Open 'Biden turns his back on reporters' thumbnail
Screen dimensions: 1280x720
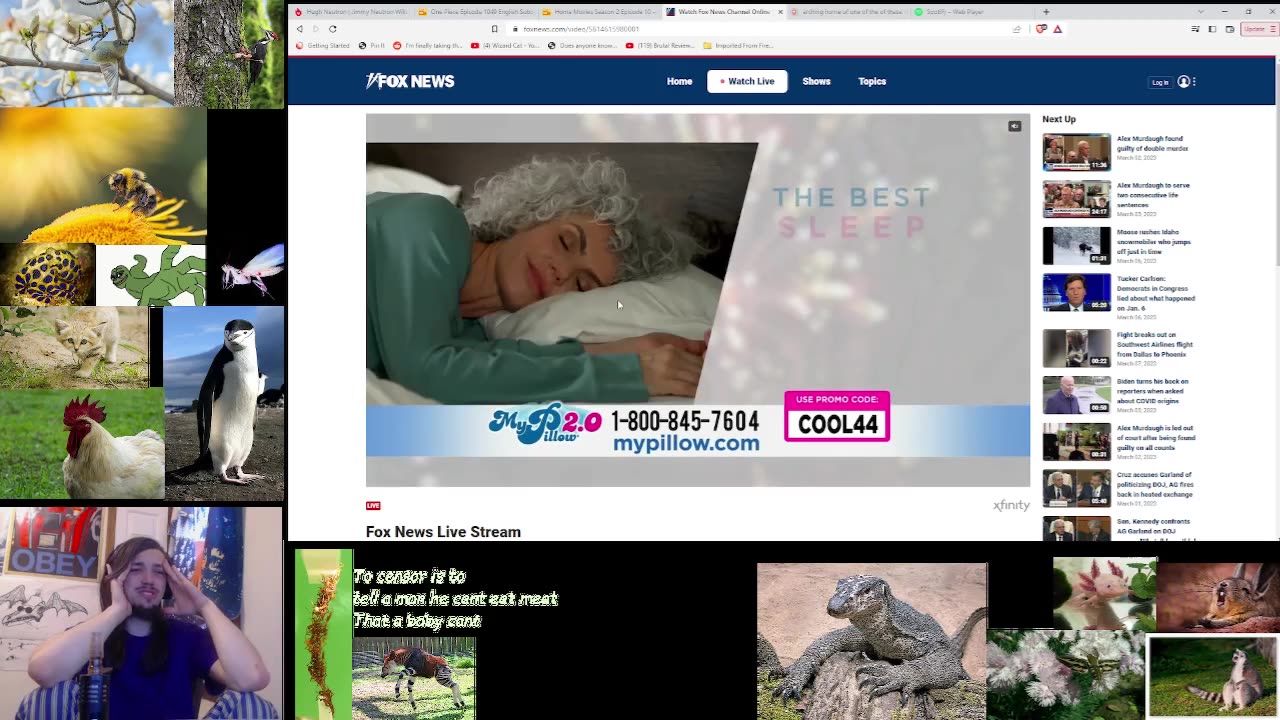click(1076, 395)
